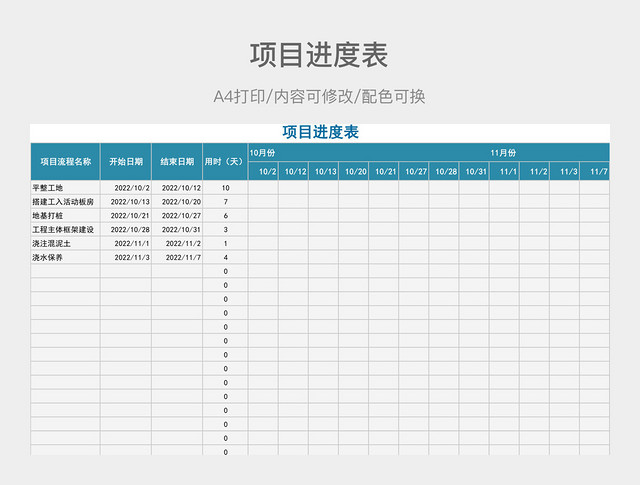The height and width of the screenshot is (485, 640).
Task: Select duration value 7 for 搭建工人活动板房
Action: click(x=225, y=202)
